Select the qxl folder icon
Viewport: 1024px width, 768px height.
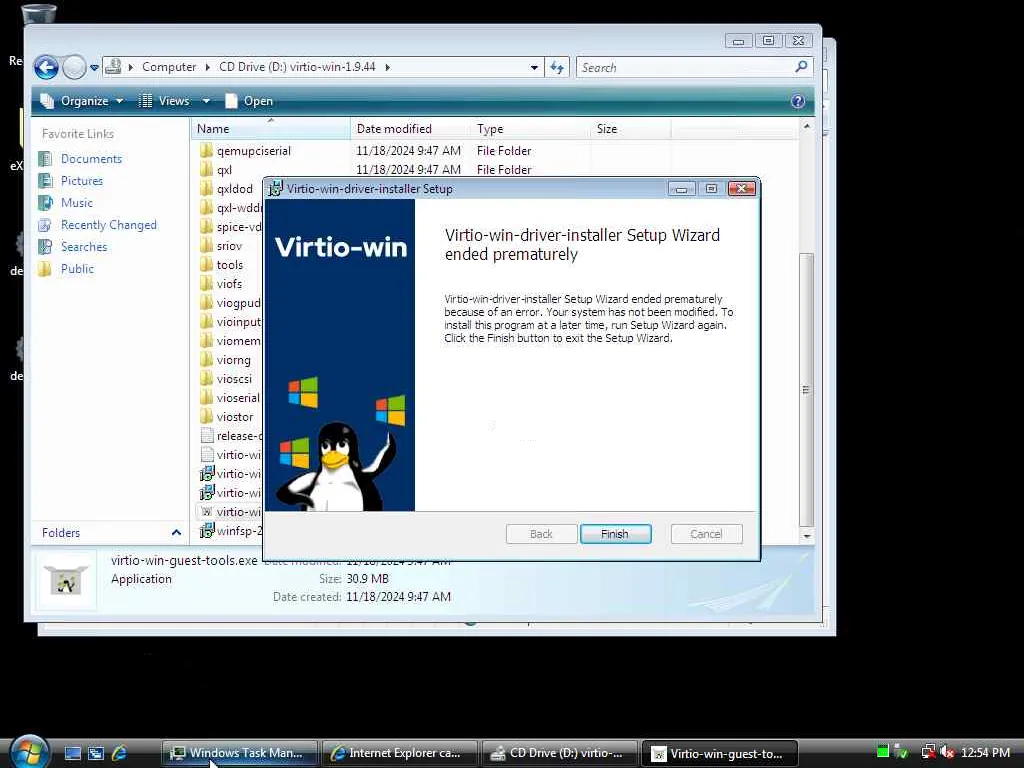[x=207, y=170]
